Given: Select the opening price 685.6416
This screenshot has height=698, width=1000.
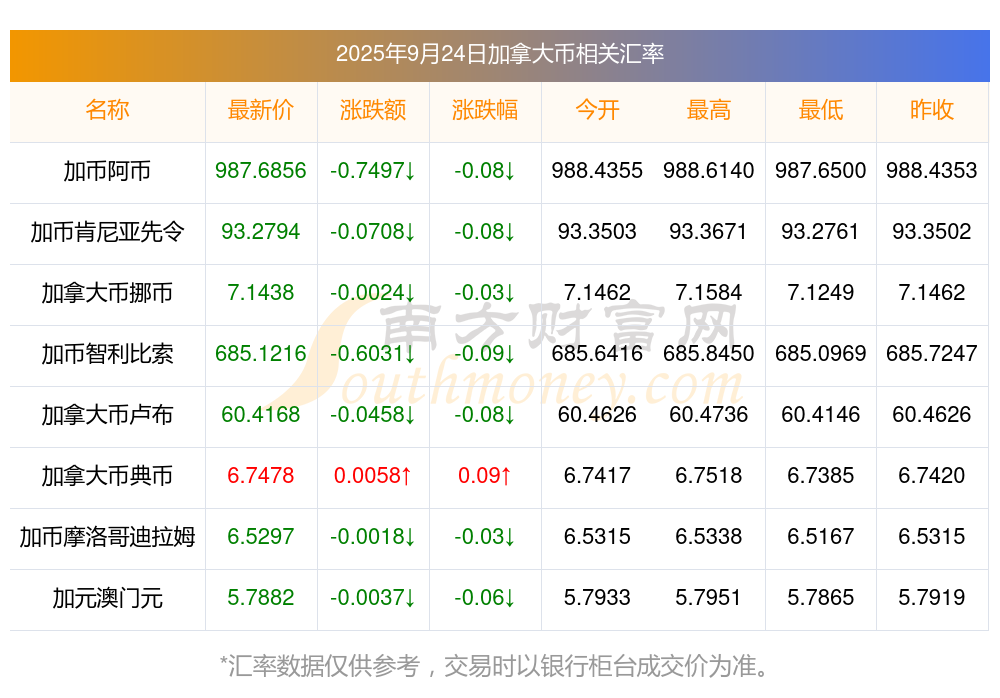Looking at the screenshot, I should click(597, 353).
